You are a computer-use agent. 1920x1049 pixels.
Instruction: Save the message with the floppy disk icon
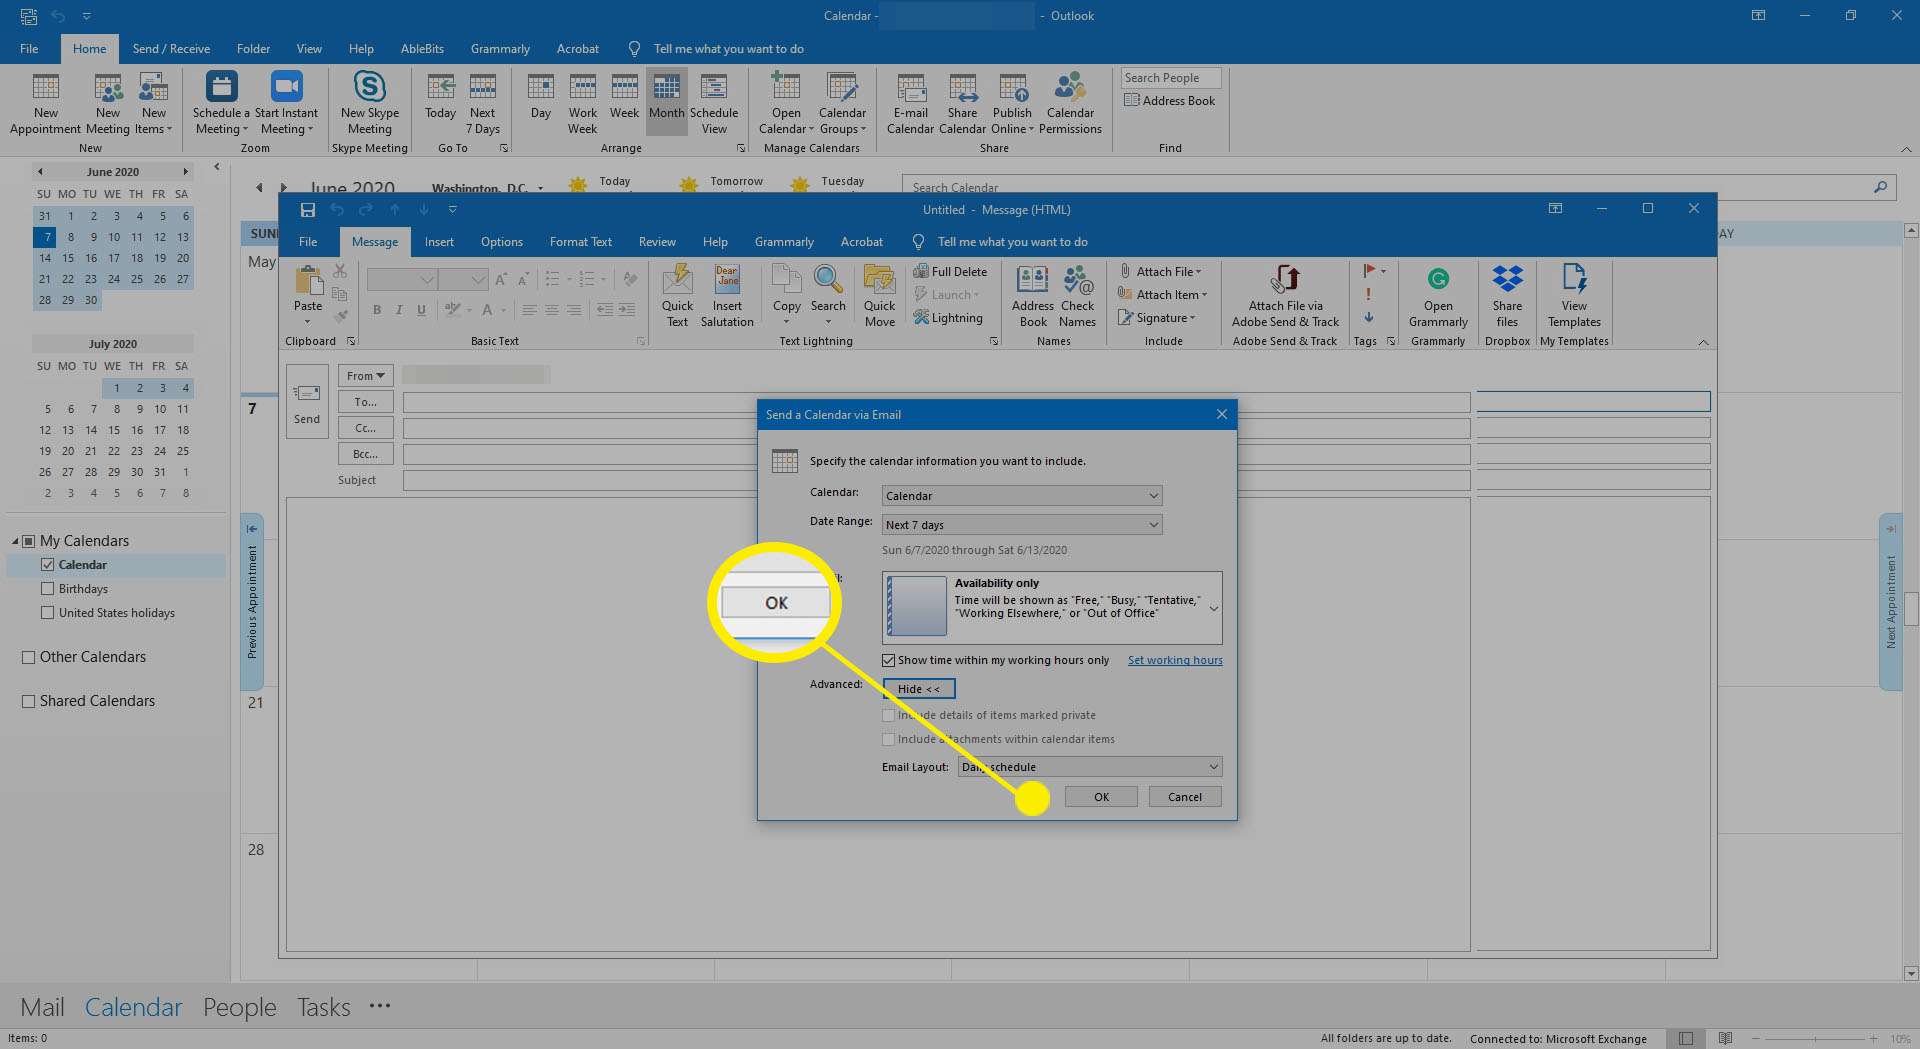pyautogui.click(x=308, y=210)
